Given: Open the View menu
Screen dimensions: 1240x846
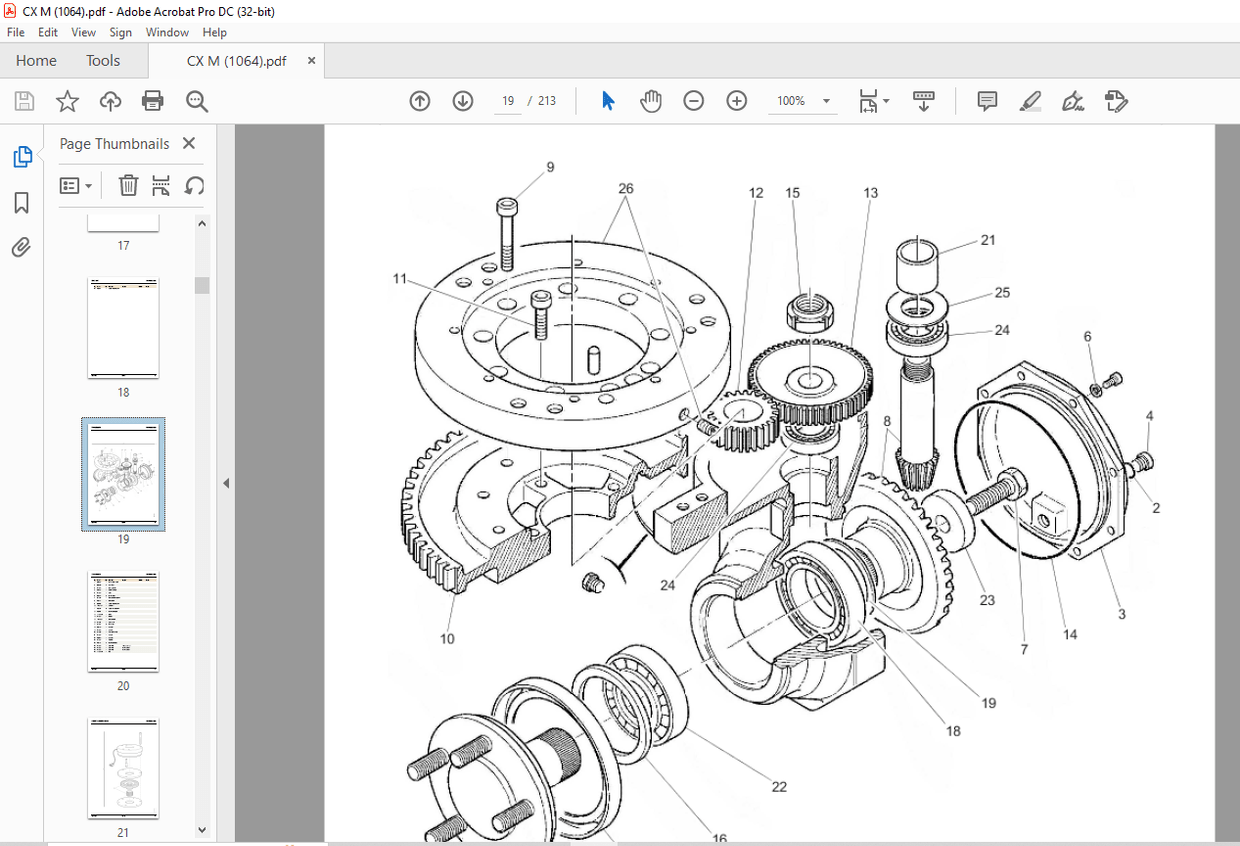Looking at the screenshot, I should point(84,32).
